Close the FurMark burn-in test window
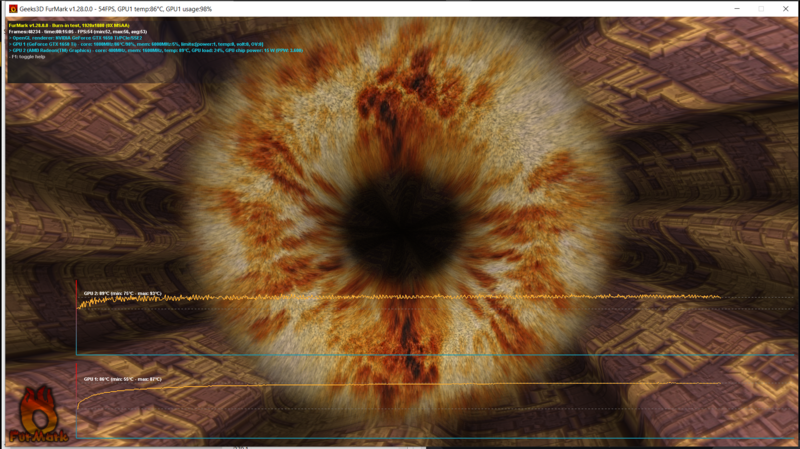This screenshot has width=800, height=449. pos(785,9)
